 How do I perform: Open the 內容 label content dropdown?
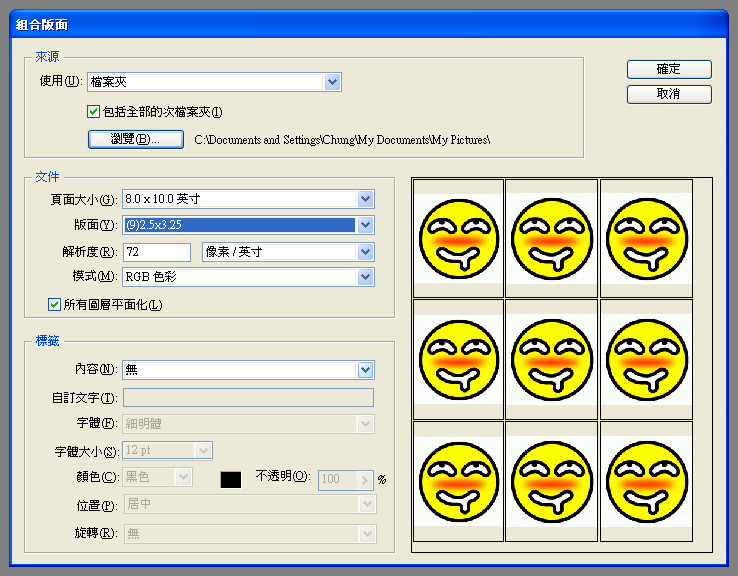point(365,370)
